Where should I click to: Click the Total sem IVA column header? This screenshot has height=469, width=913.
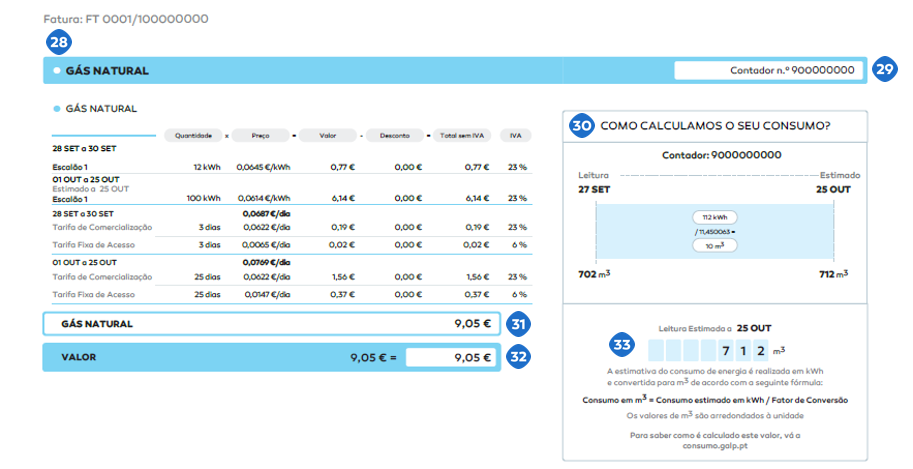(x=462, y=136)
